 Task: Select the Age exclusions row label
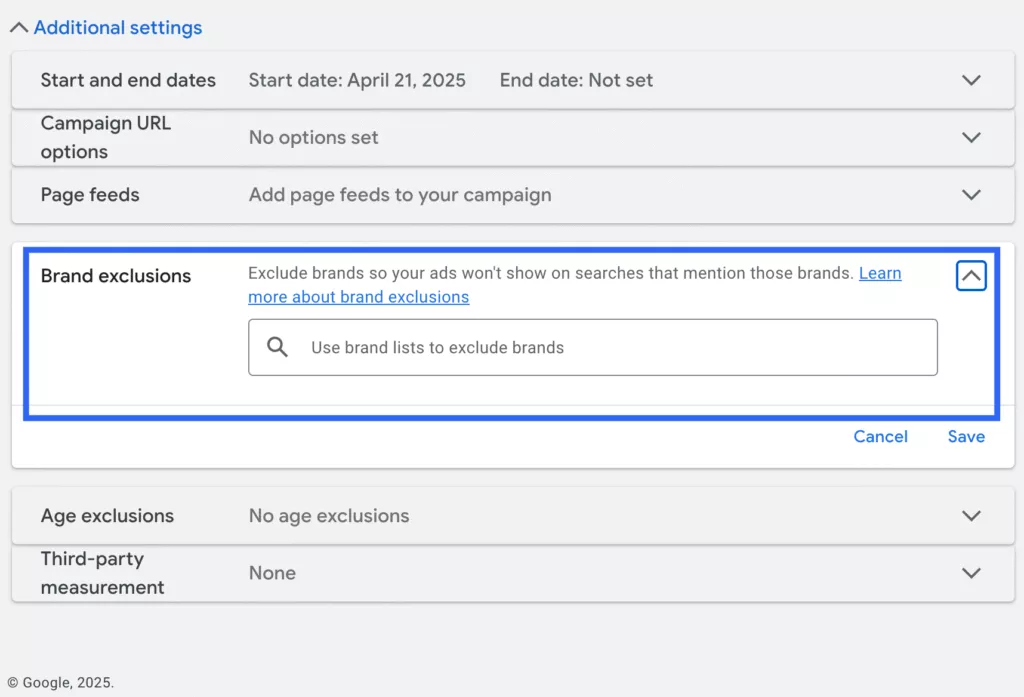(x=107, y=515)
